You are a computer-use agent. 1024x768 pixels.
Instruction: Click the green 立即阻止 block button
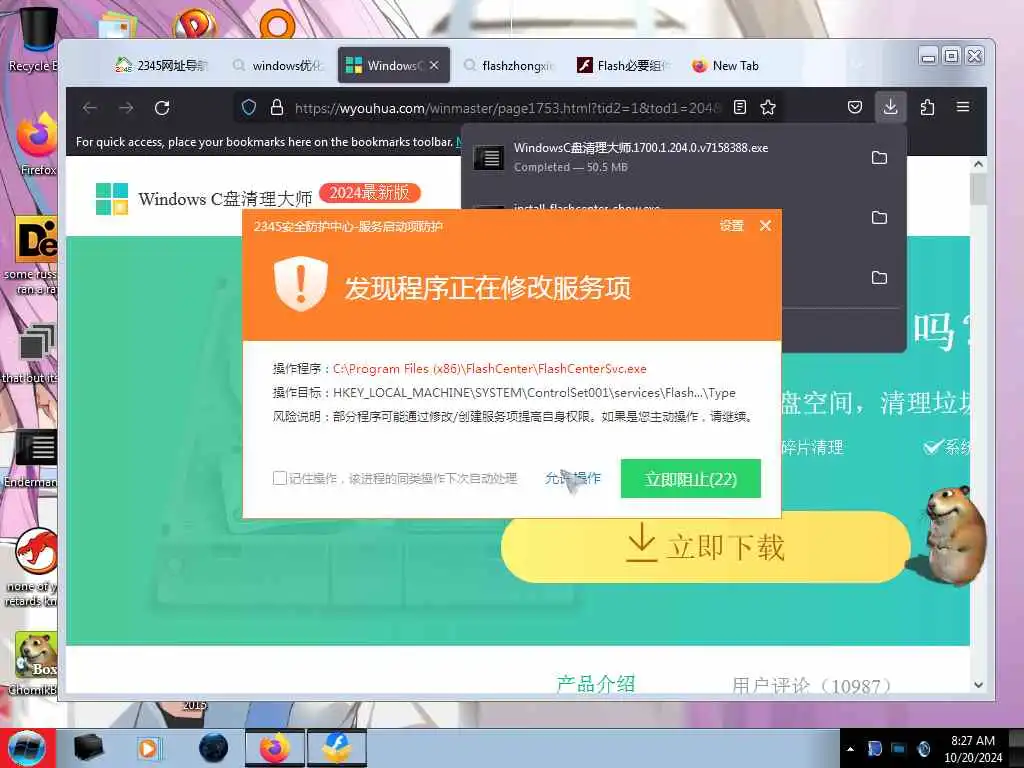coord(690,479)
